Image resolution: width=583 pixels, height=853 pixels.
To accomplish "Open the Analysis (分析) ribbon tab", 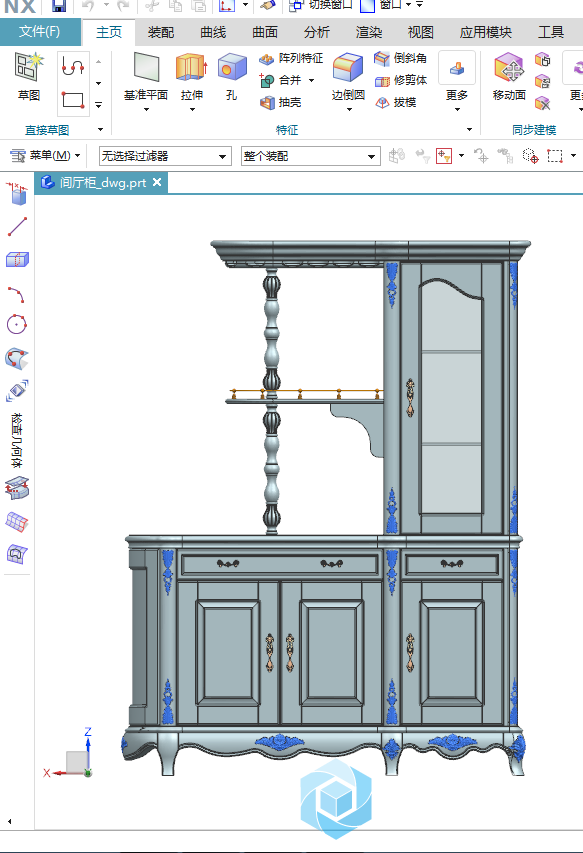I will [317, 32].
